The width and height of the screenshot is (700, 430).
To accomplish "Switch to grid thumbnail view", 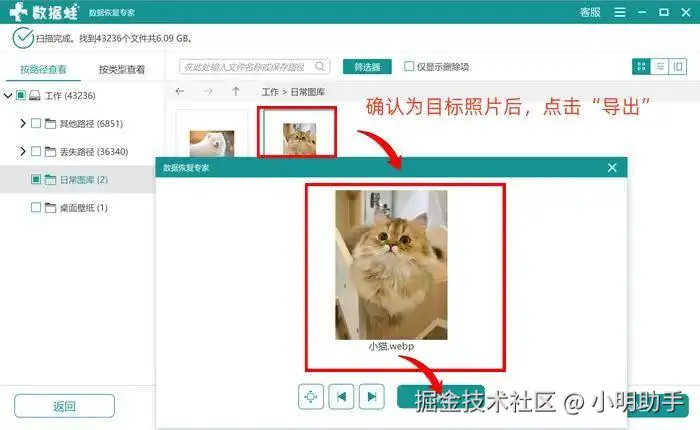I will pyautogui.click(x=642, y=67).
